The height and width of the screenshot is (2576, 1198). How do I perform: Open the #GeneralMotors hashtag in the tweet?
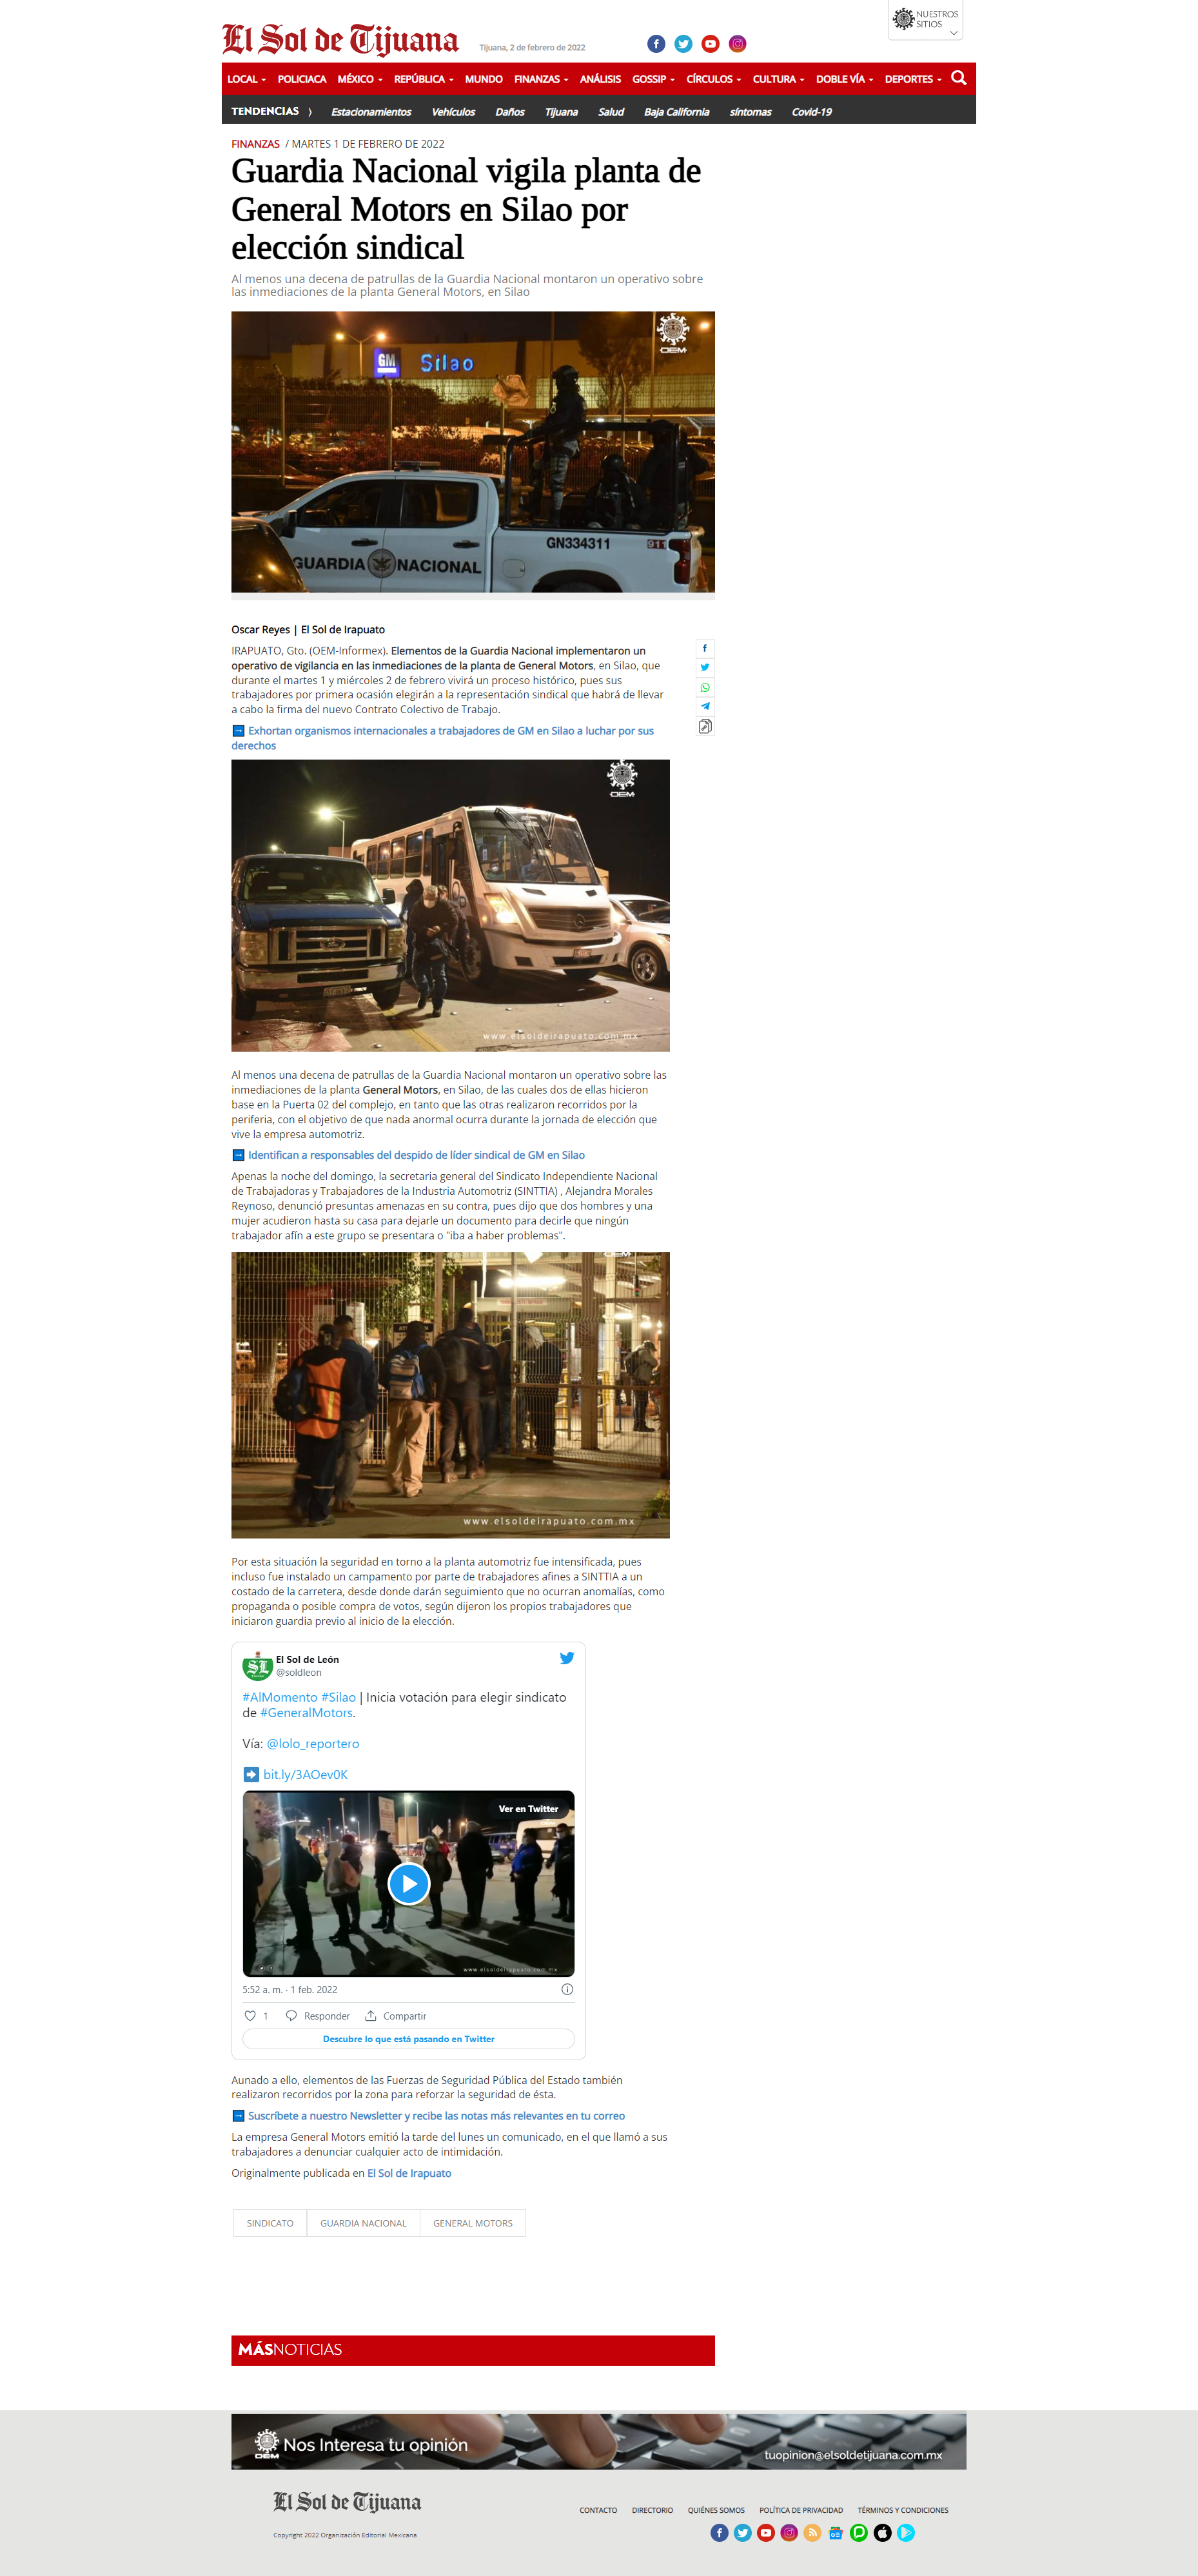[306, 1713]
